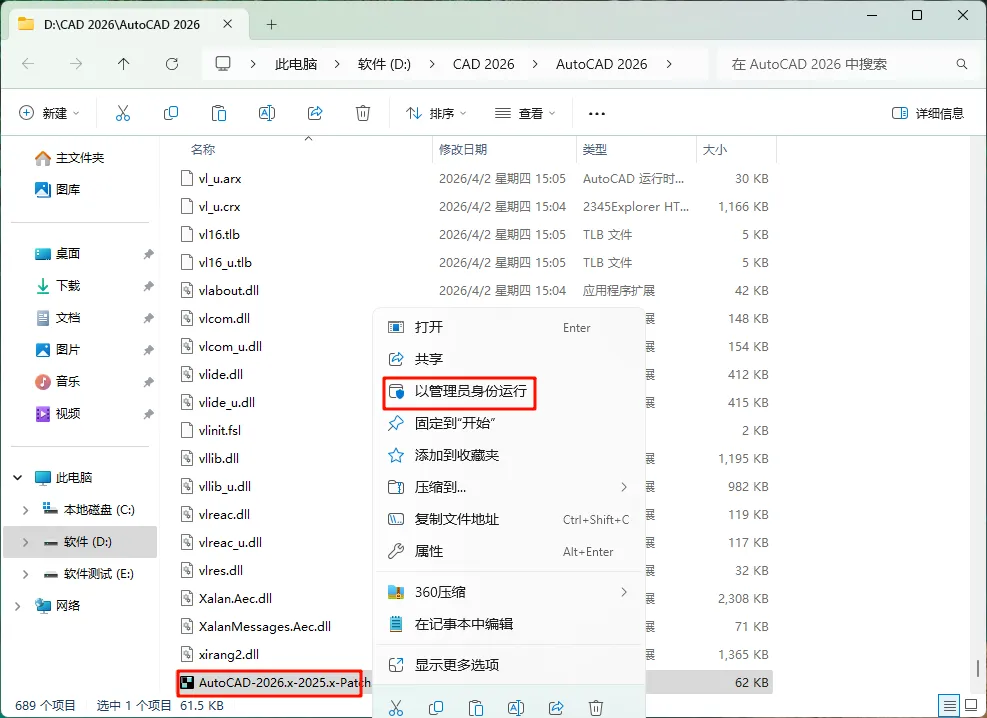Open the 新建 dropdown
987x718 pixels.
[49, 113]
